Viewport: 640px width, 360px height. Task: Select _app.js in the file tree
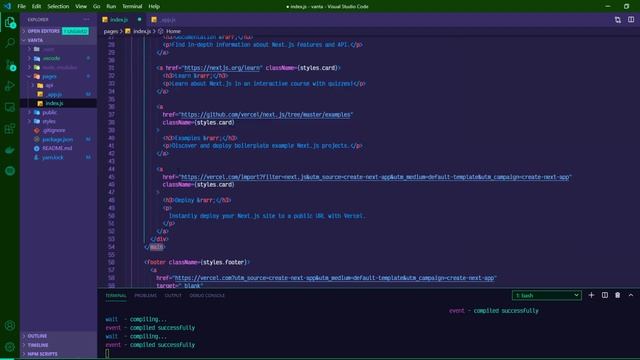58,94
